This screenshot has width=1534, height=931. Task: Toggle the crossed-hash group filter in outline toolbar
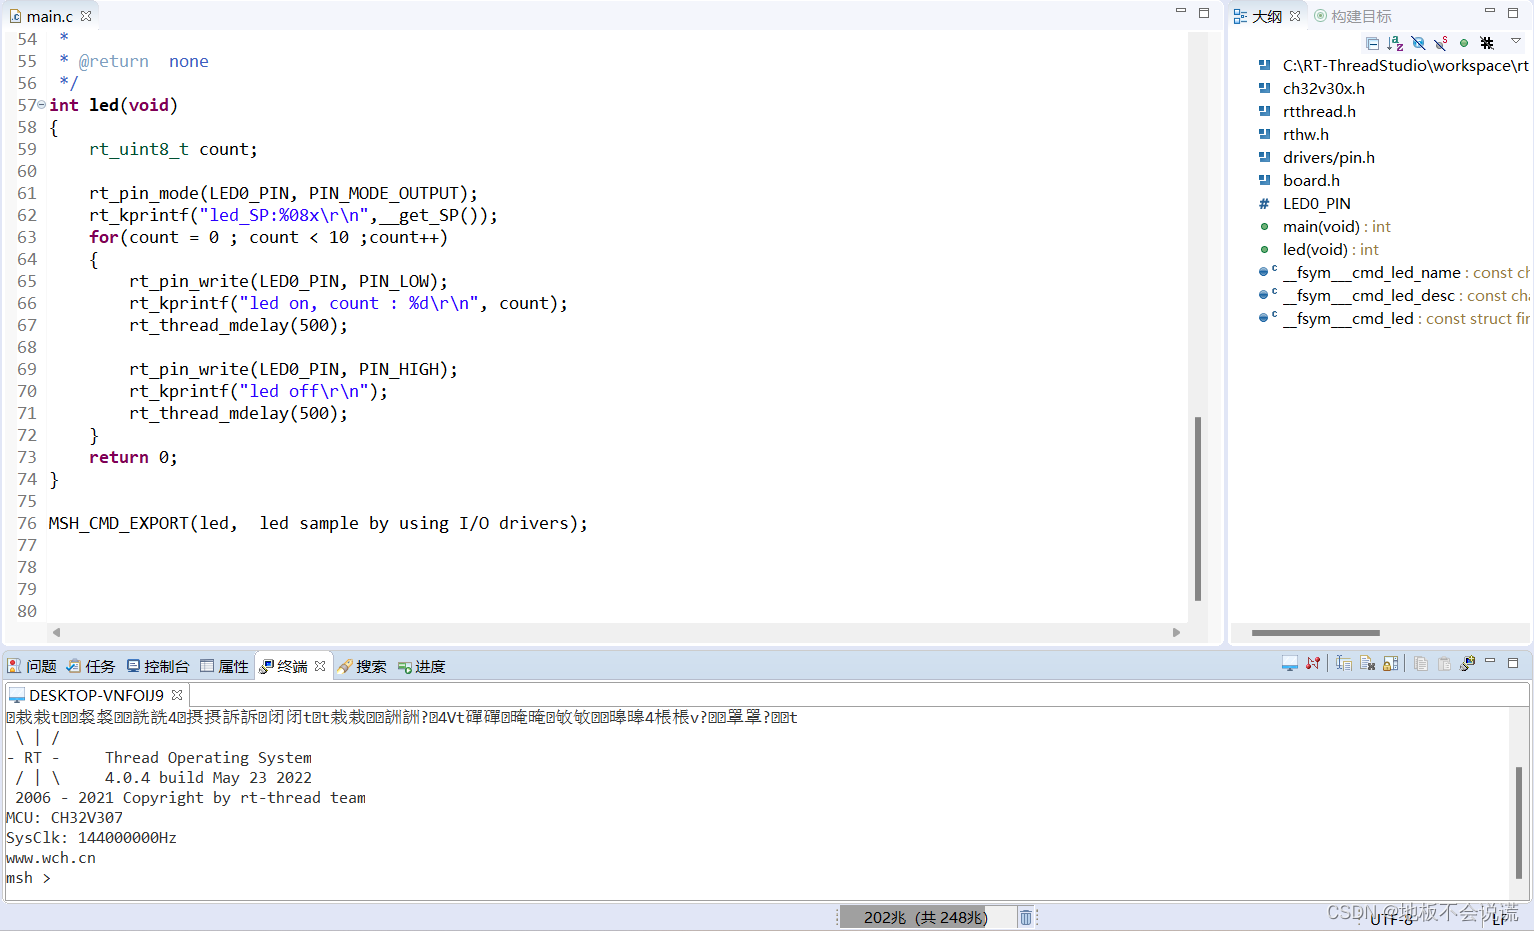1487,43
